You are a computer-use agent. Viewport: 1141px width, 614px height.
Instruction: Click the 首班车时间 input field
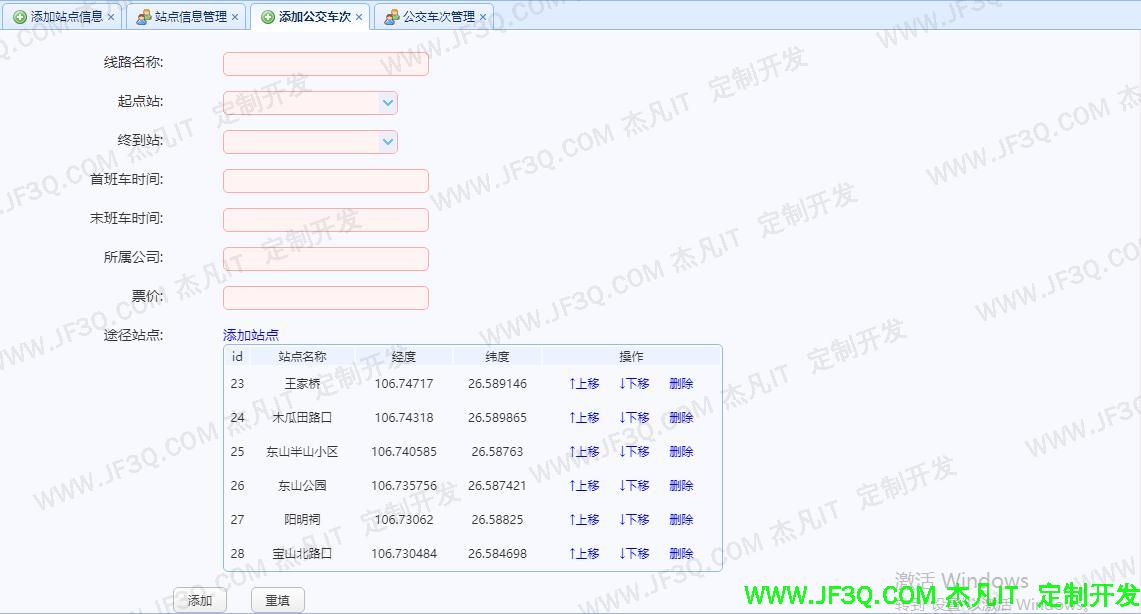(x=325, y=180)
